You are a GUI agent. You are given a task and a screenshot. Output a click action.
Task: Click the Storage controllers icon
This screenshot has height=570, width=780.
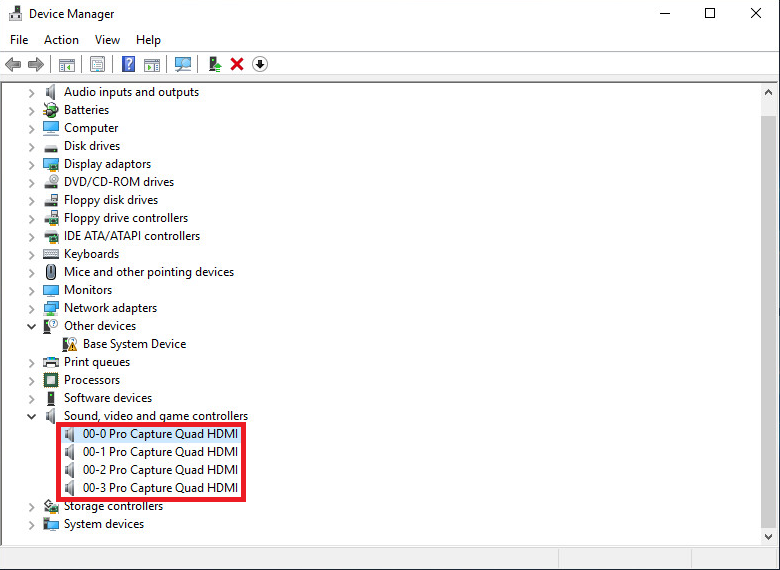pyautogui.click(x=51, y=506)
